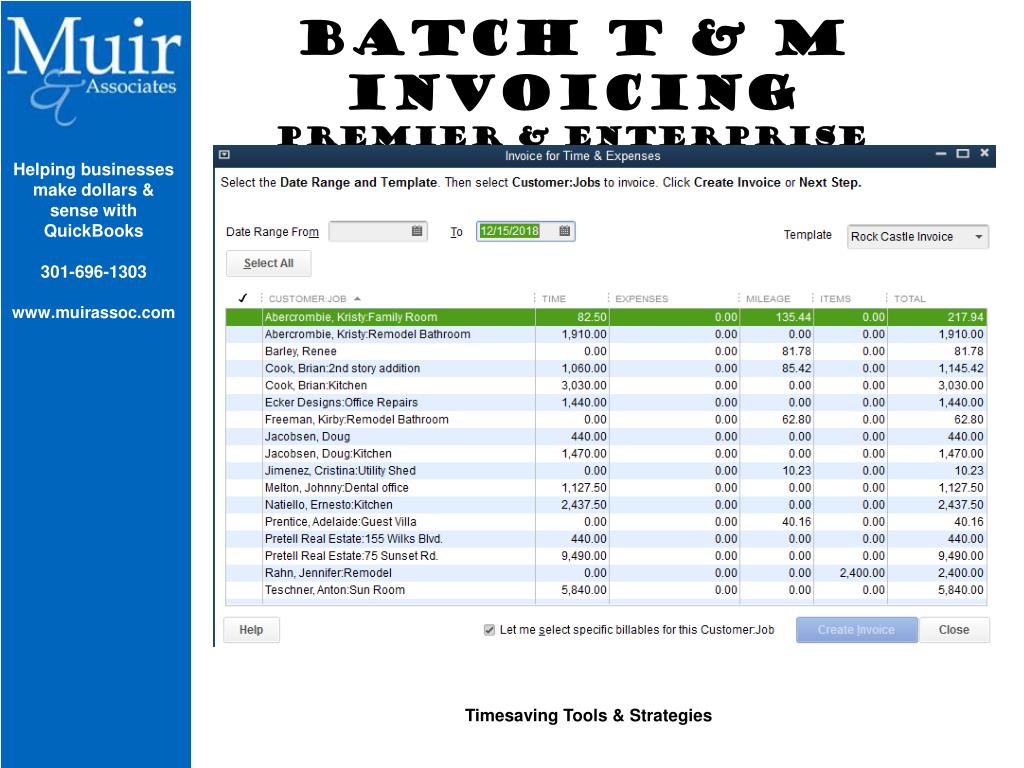Viewport: 1024px width, 768px height.
Task: Click the Select All button
Action: tap(268, 263)
